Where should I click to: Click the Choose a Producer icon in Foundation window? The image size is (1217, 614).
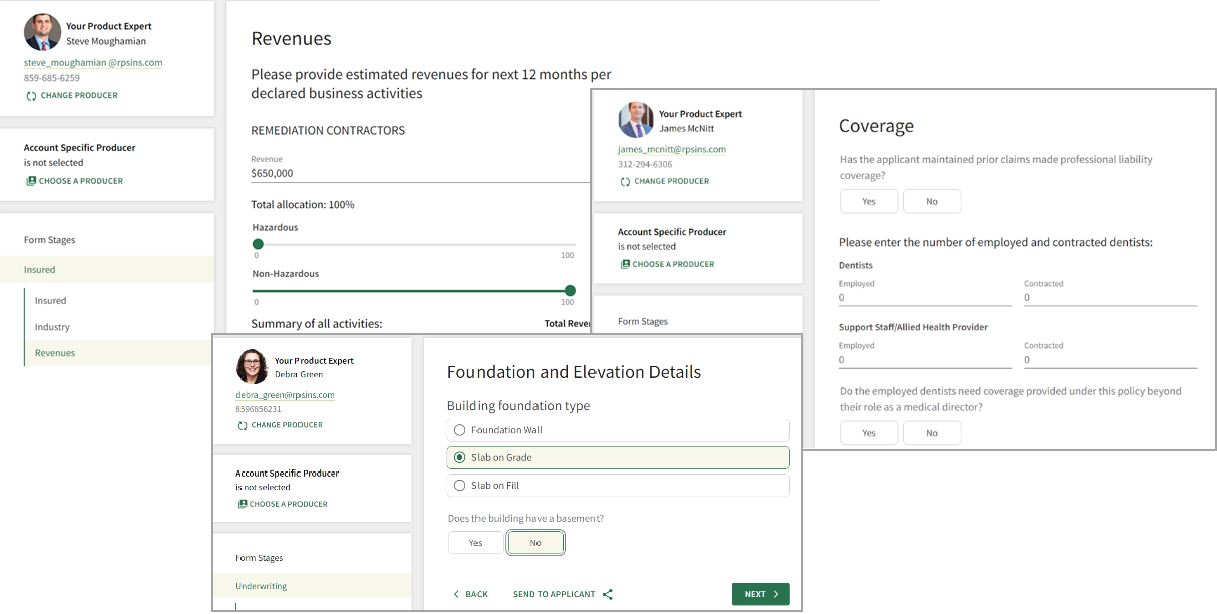point(242,504)
